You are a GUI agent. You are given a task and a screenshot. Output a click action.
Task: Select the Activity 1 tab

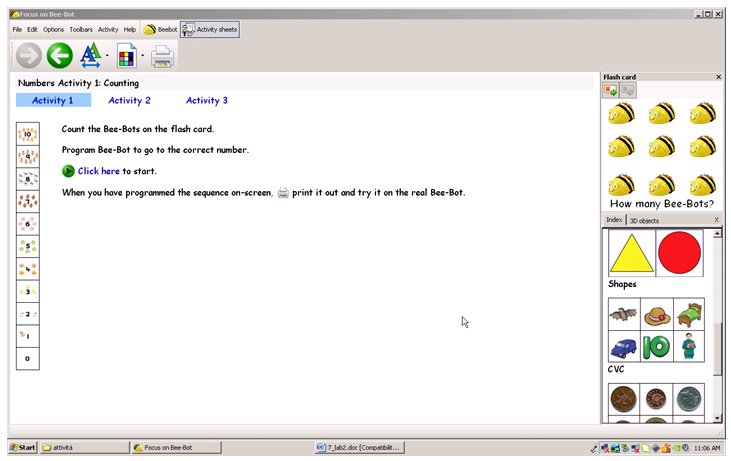click(x=53, y=100)
